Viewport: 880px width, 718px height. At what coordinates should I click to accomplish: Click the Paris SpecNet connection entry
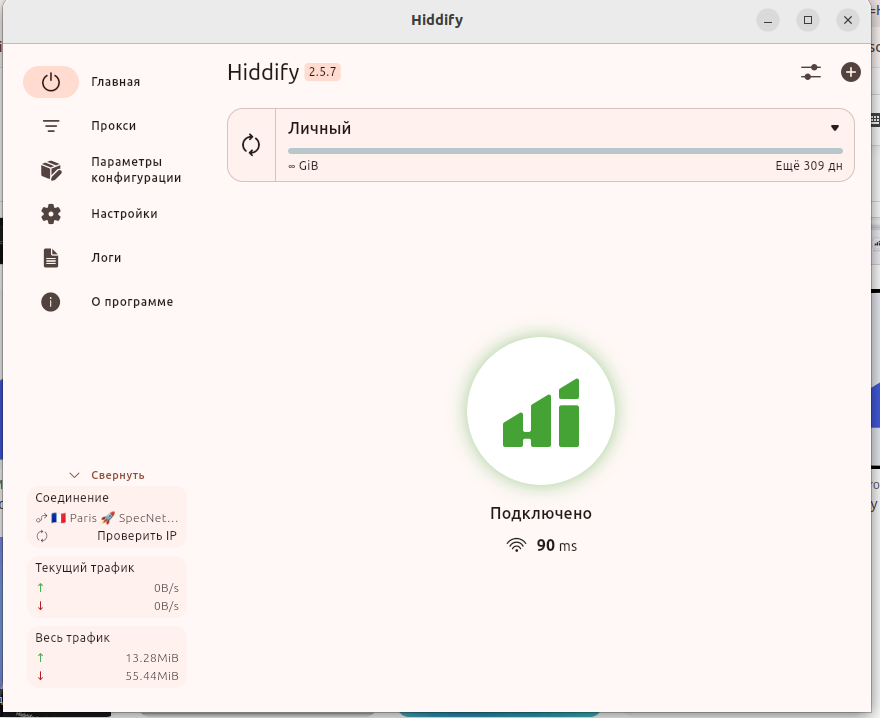107,518
